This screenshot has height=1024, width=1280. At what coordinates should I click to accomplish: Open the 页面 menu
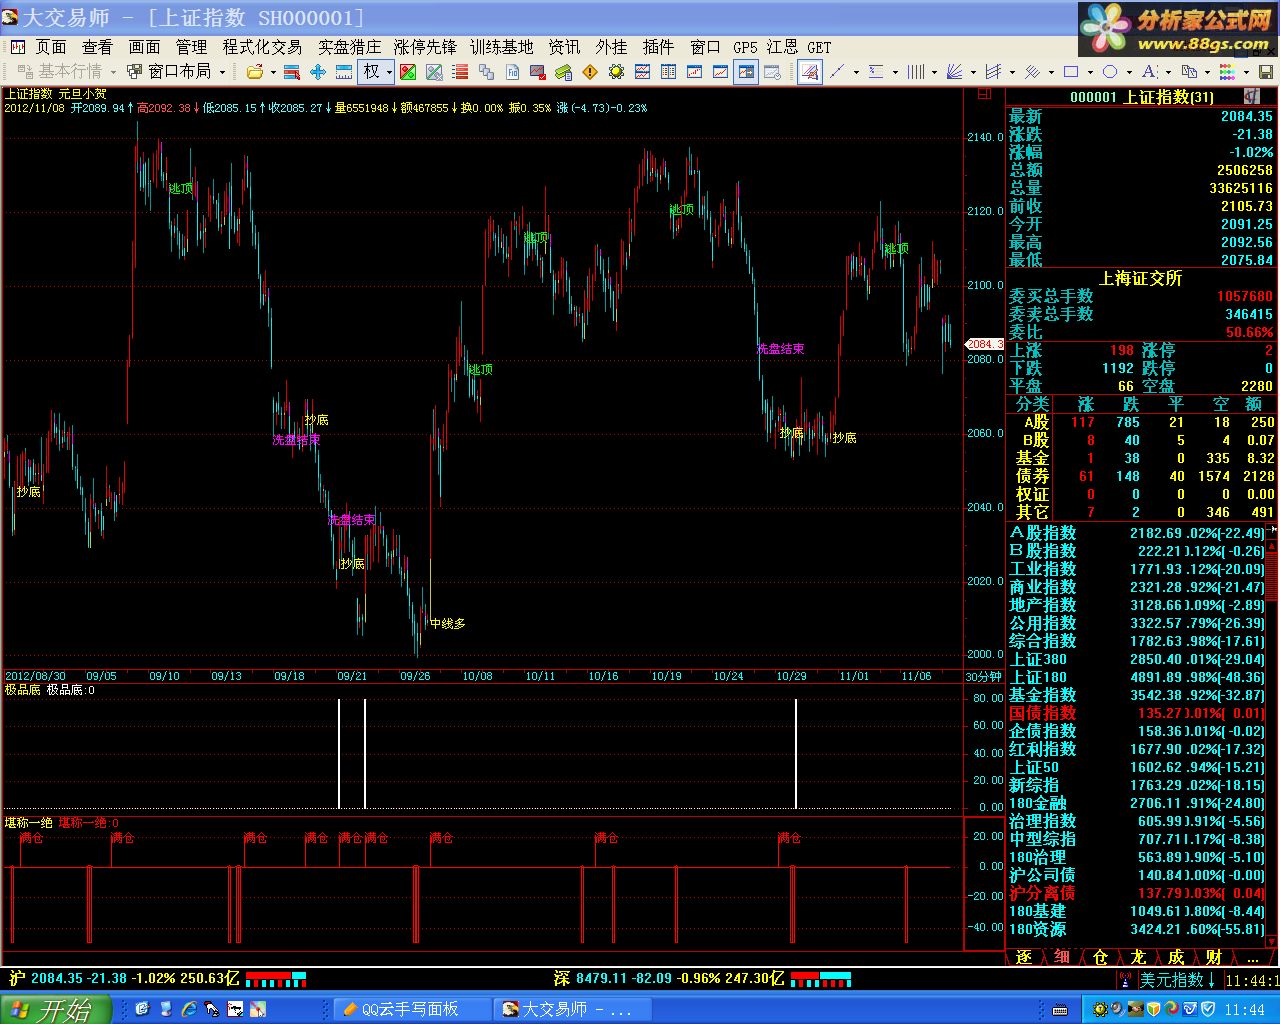(51, 47)
